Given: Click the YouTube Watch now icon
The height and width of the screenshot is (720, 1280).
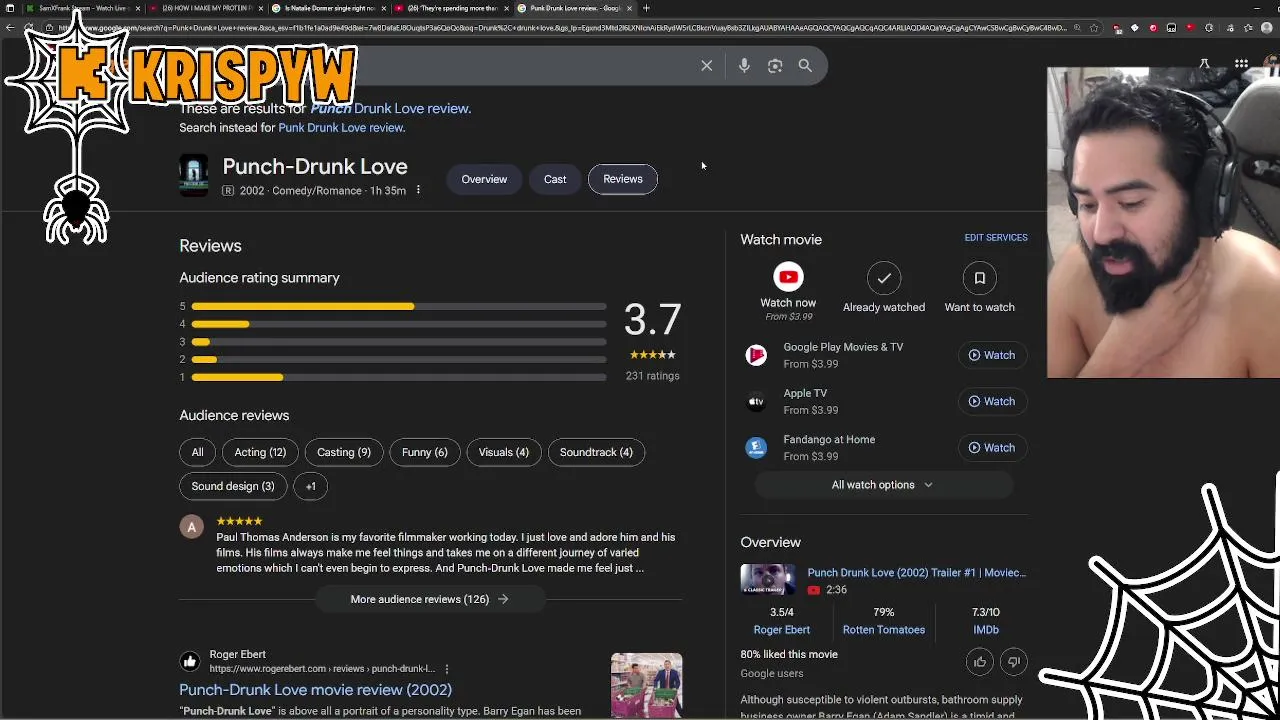Looking at the screenshot, I should 788,277.
